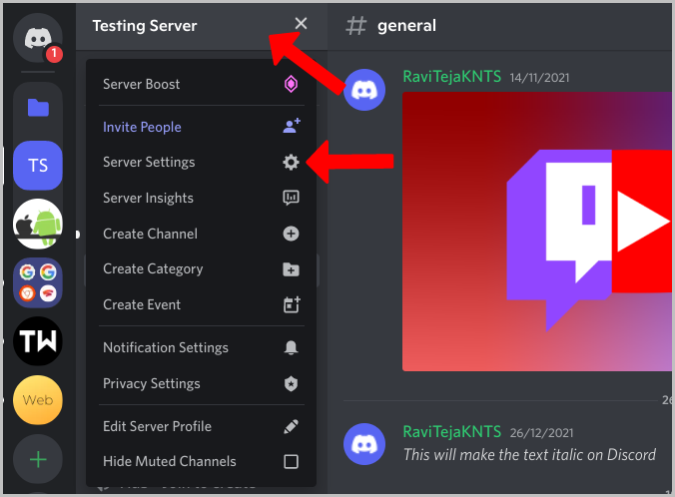
Task: Click the pink Server Boost gem icon
Action: point(291,84)
